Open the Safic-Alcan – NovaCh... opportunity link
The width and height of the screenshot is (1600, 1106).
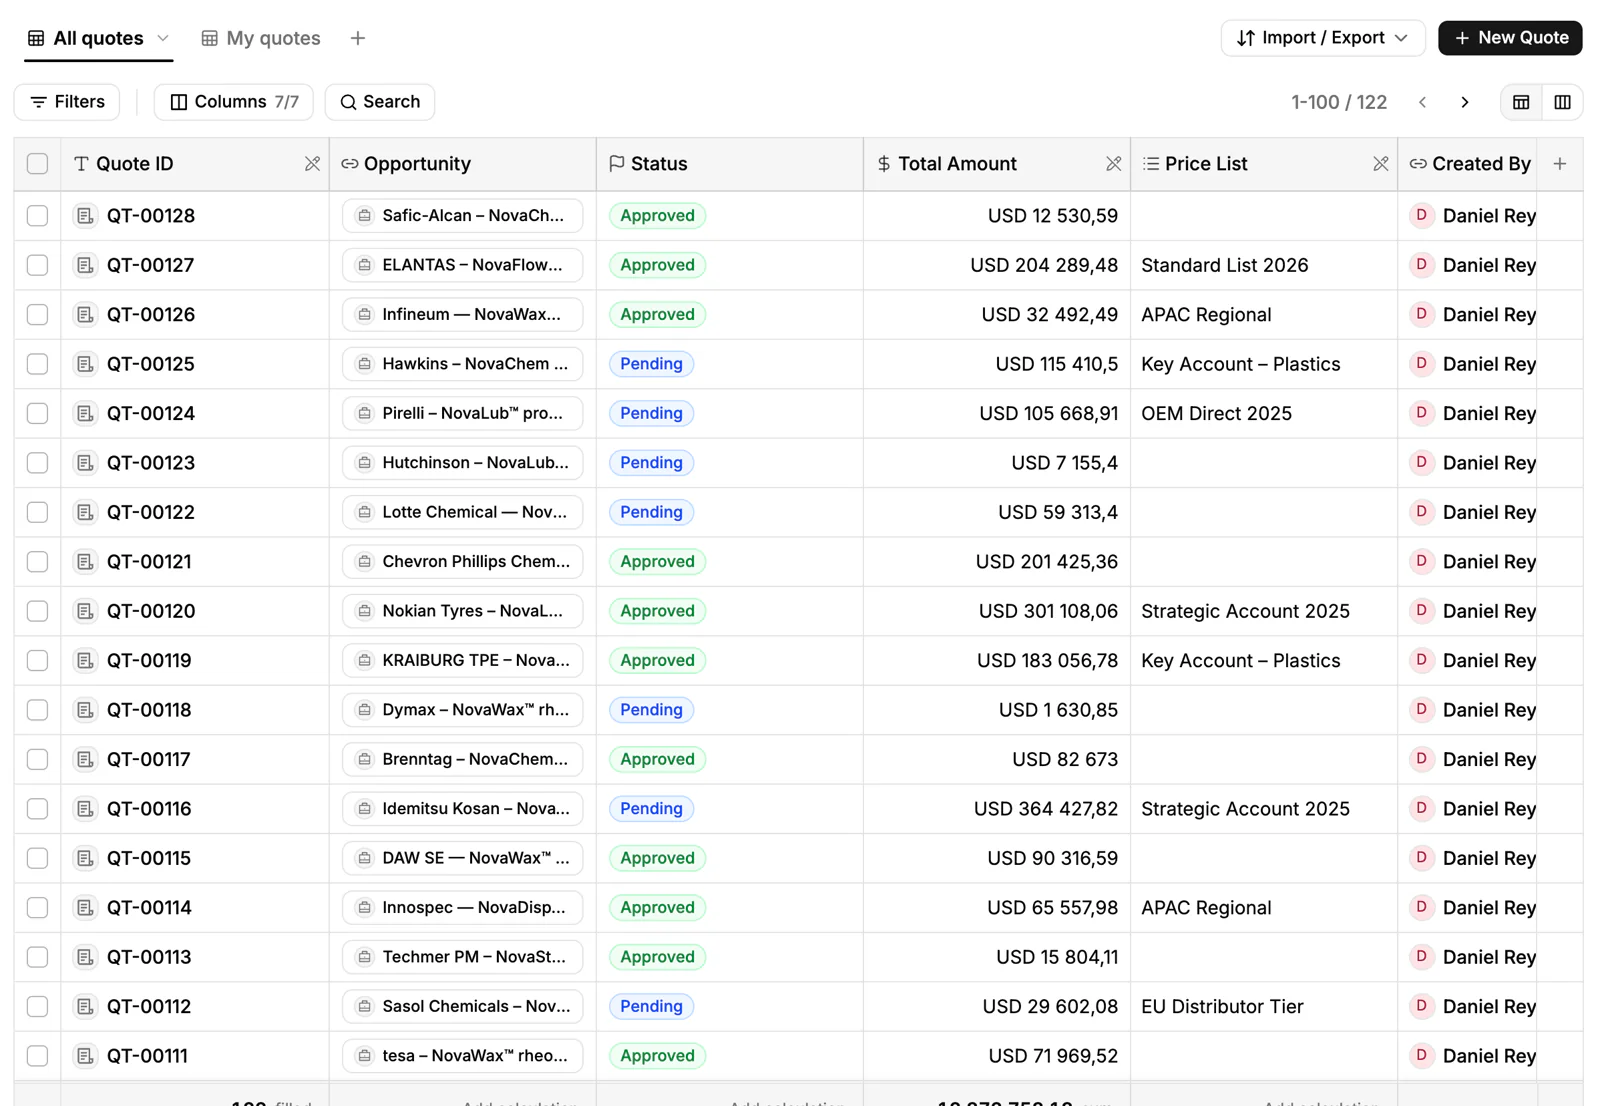point(463,216)
